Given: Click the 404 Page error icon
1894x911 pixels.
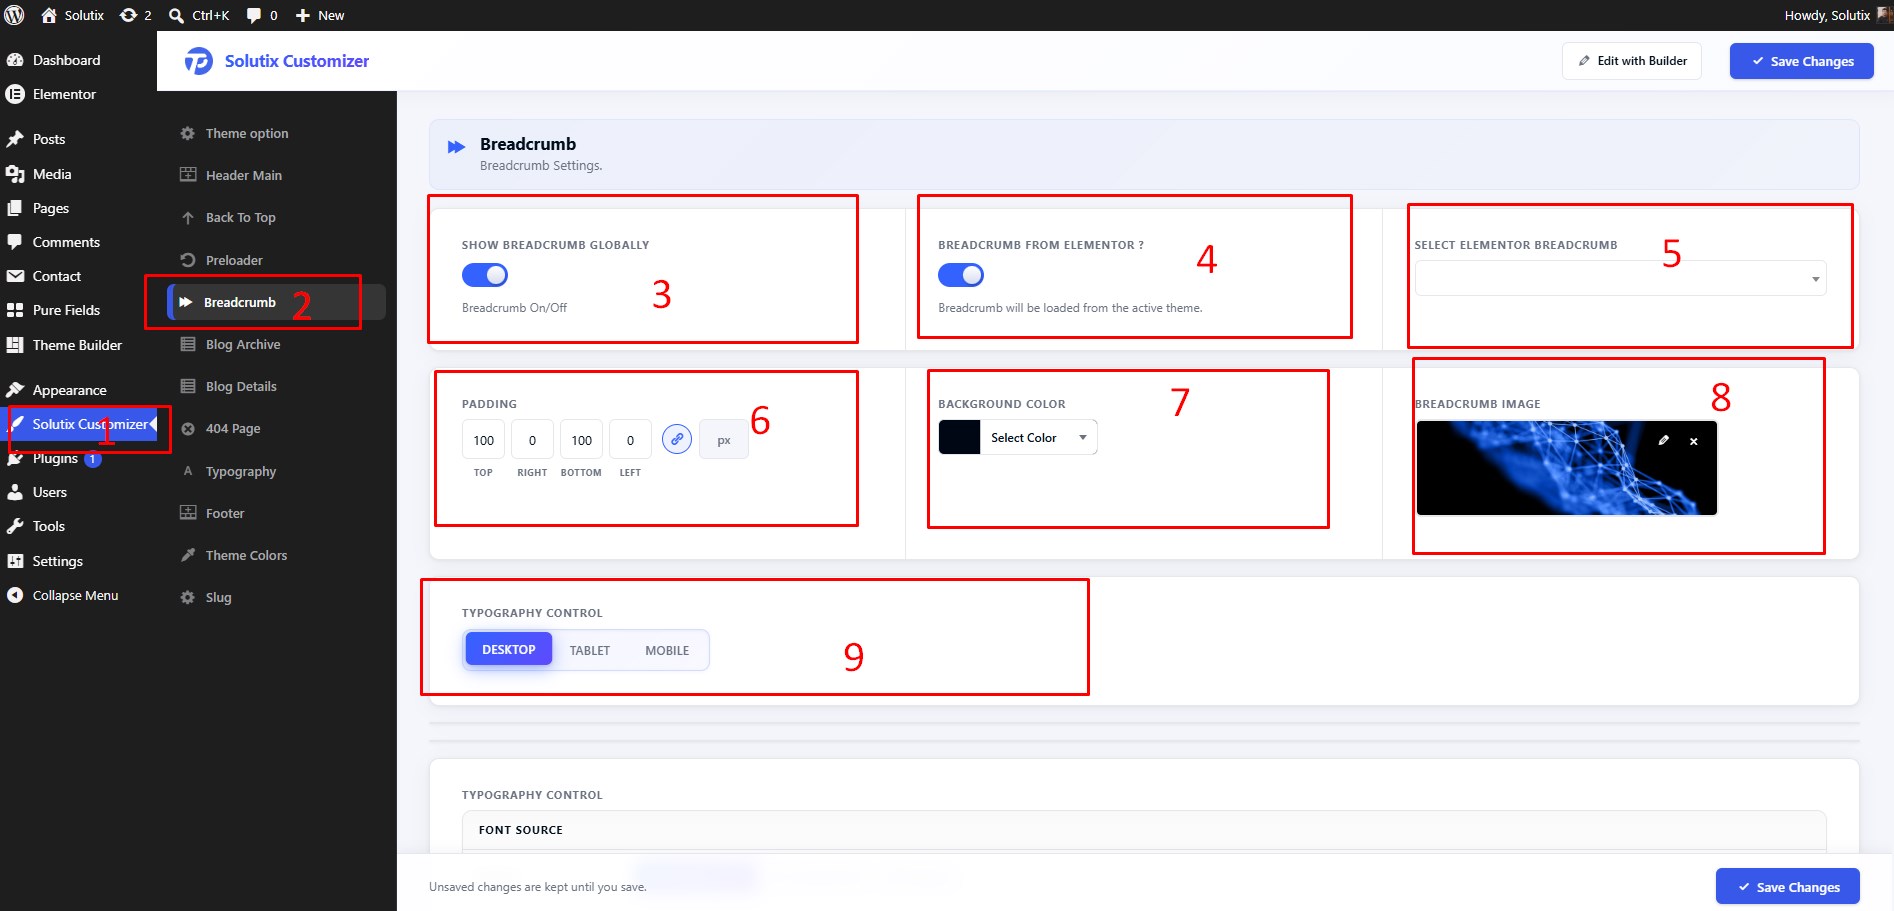Looking at the screenshot, I should (x=187, y=428).
